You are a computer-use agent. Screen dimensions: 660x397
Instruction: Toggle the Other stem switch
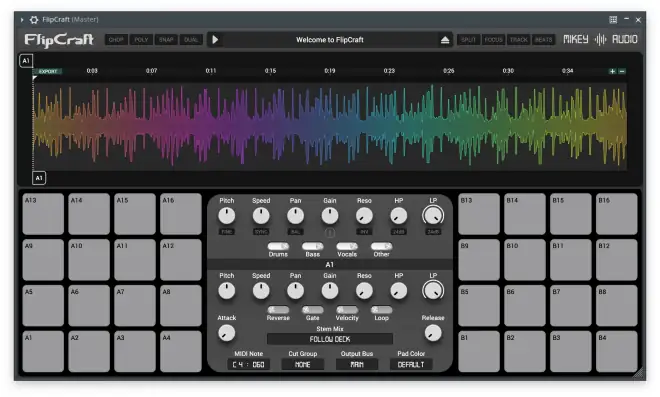pyautogui.click(x=381, y=246)
